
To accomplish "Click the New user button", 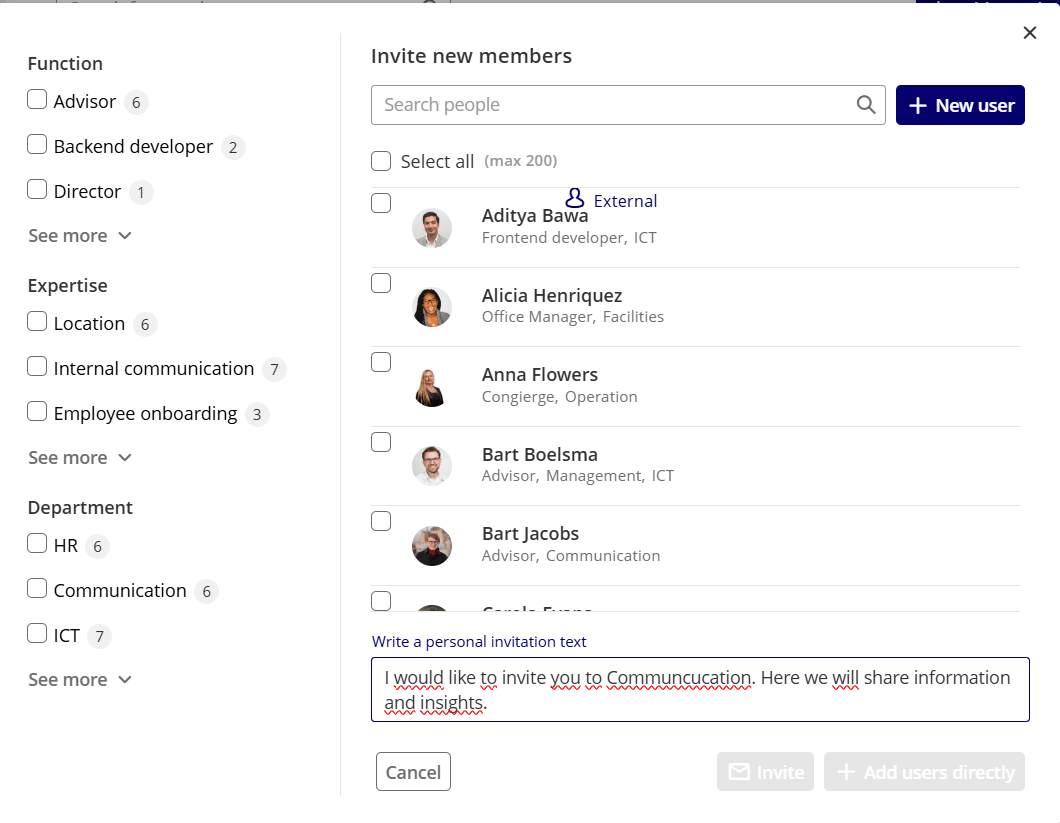I will [x=960, y=105].
